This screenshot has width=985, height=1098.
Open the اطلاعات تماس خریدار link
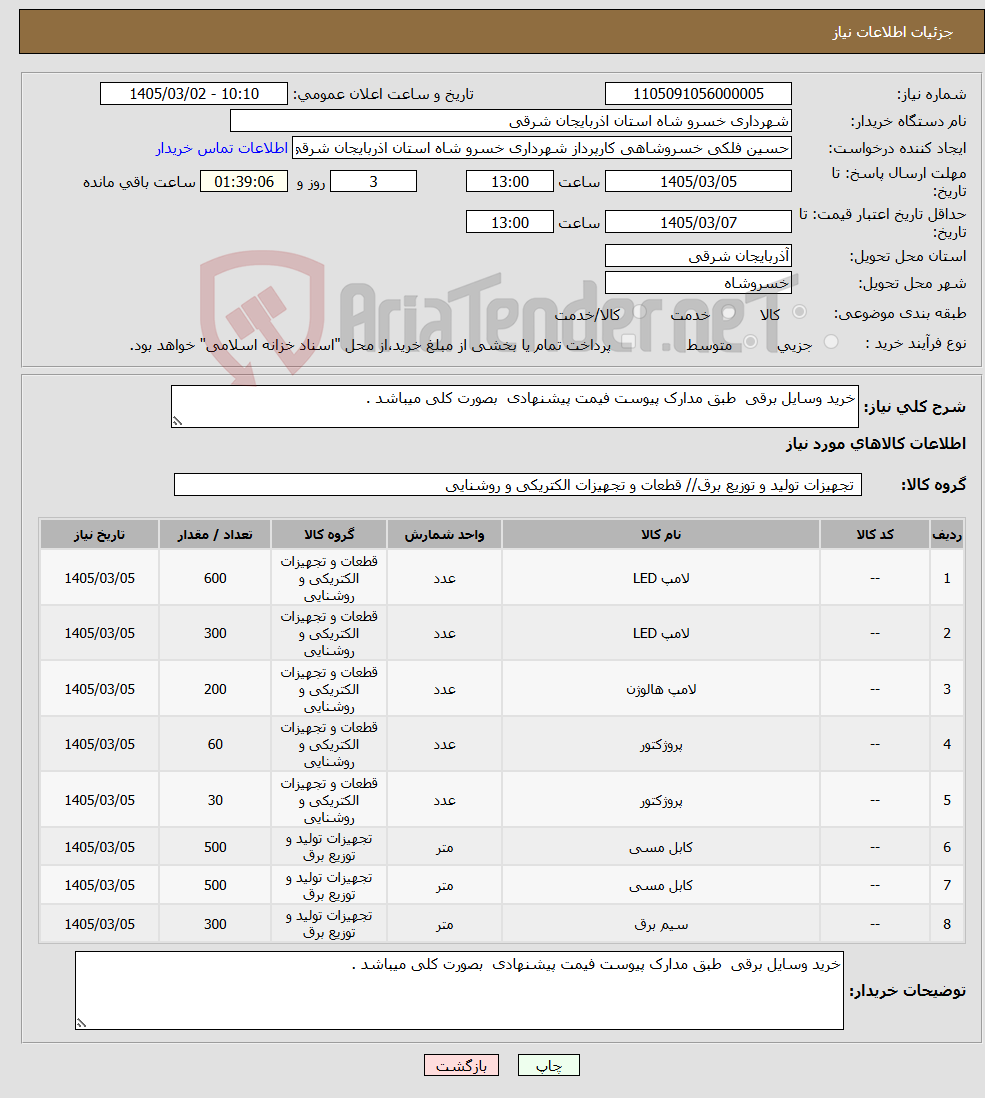click(x=222, y=148)
